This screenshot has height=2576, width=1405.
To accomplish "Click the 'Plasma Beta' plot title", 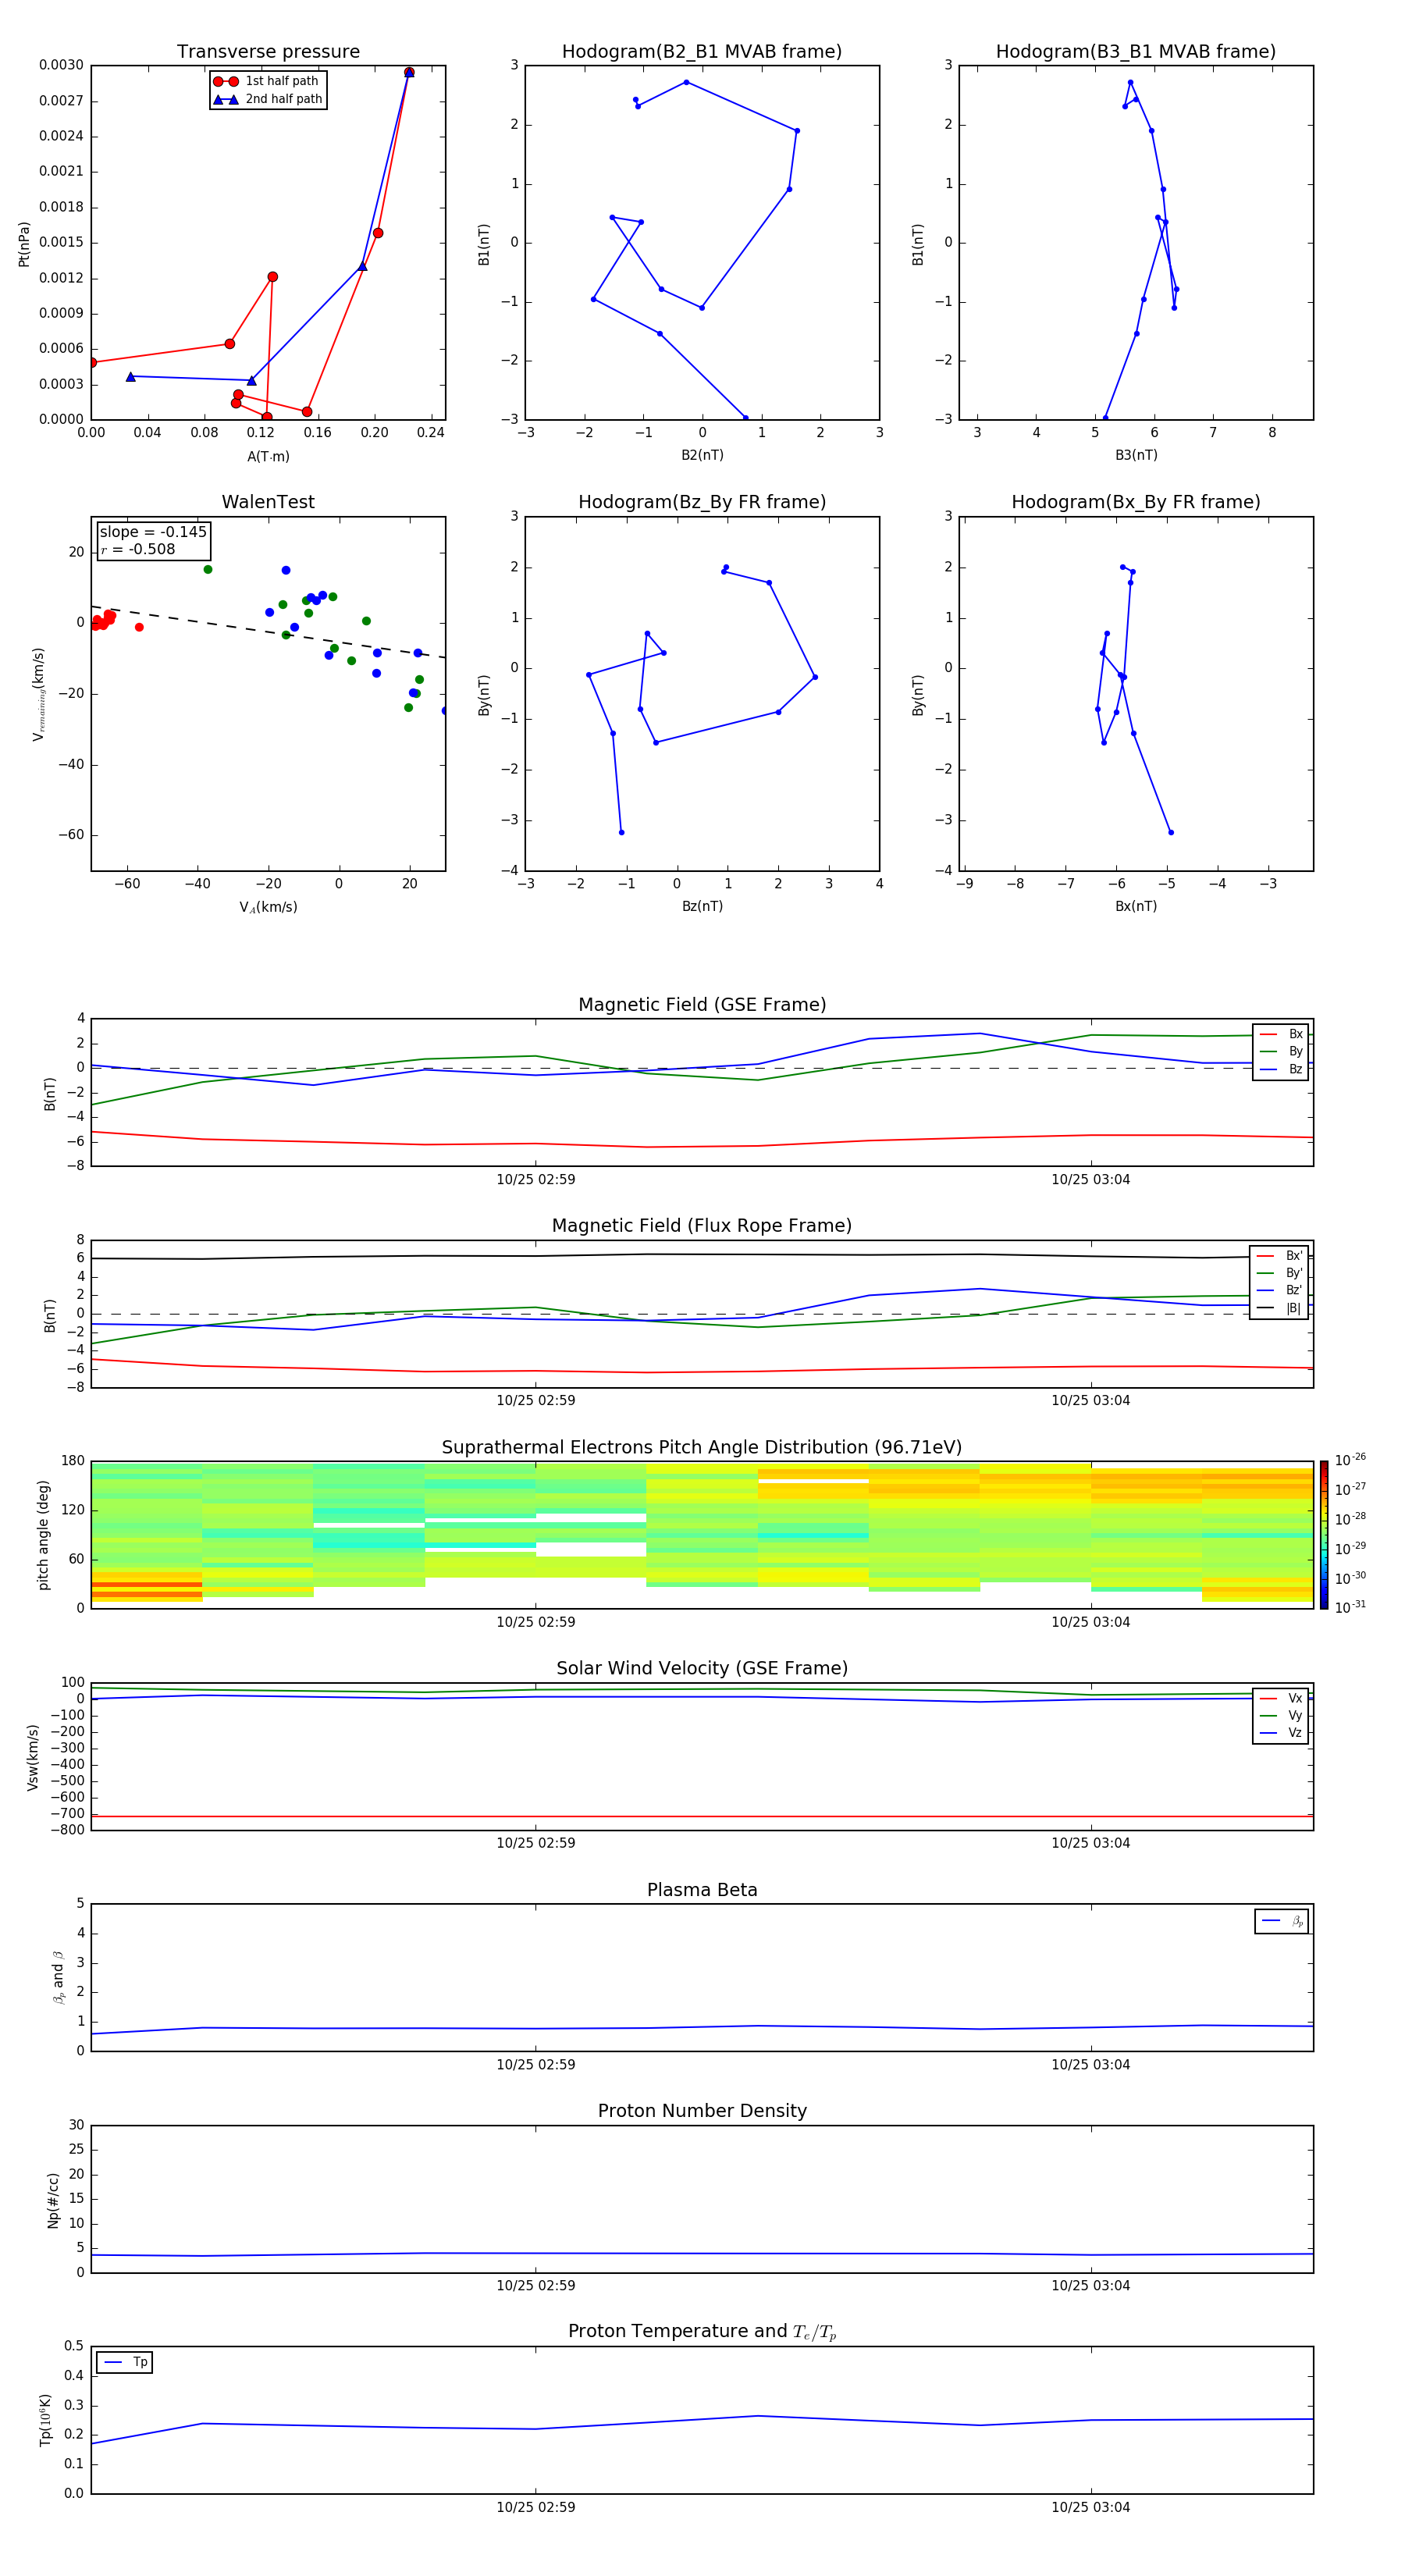I will coord(702,1890).
